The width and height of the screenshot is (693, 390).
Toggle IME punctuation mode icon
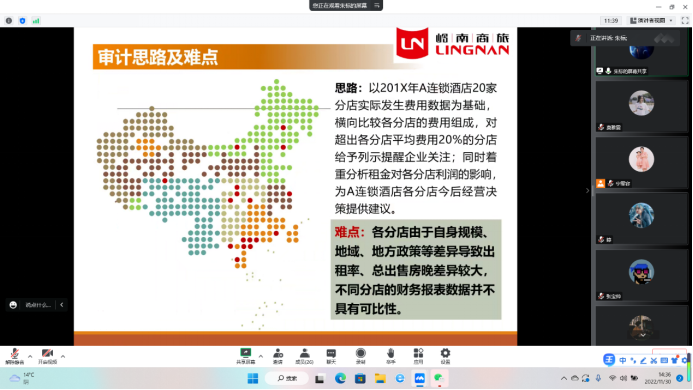point(633,360)
